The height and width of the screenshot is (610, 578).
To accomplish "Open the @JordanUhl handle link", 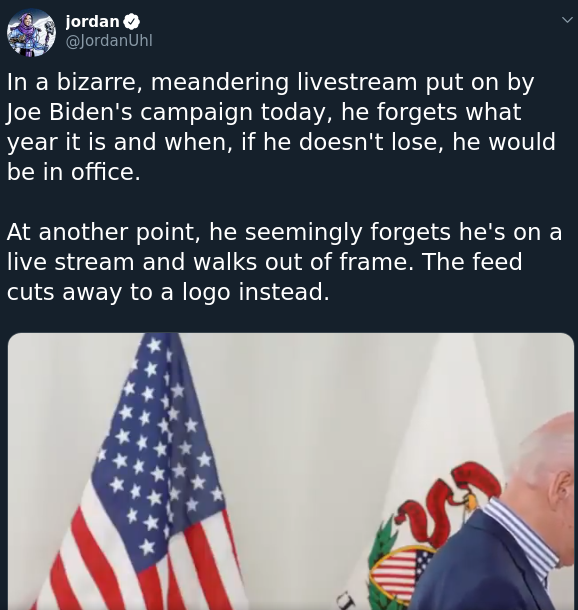I will 109,40.
